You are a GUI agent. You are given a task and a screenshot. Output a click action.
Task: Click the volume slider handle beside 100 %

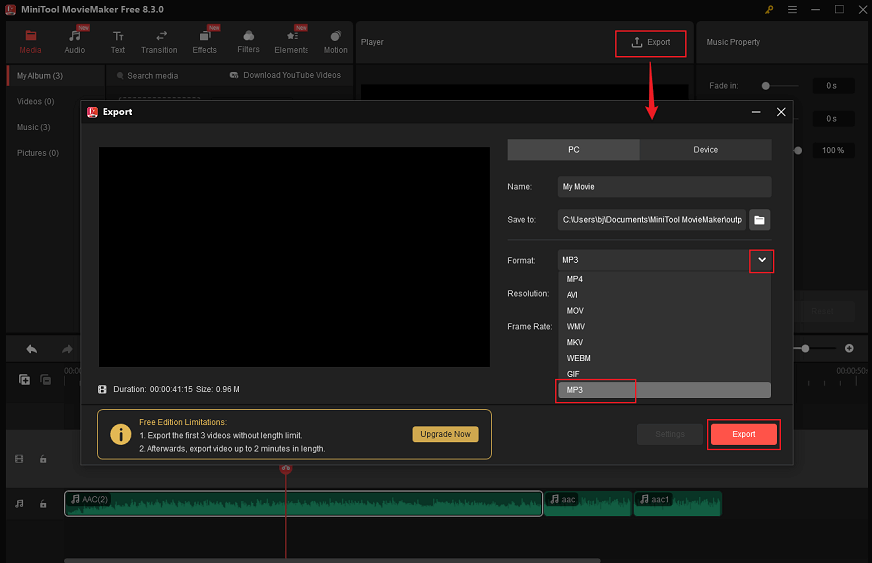click(x=798, y=150)
